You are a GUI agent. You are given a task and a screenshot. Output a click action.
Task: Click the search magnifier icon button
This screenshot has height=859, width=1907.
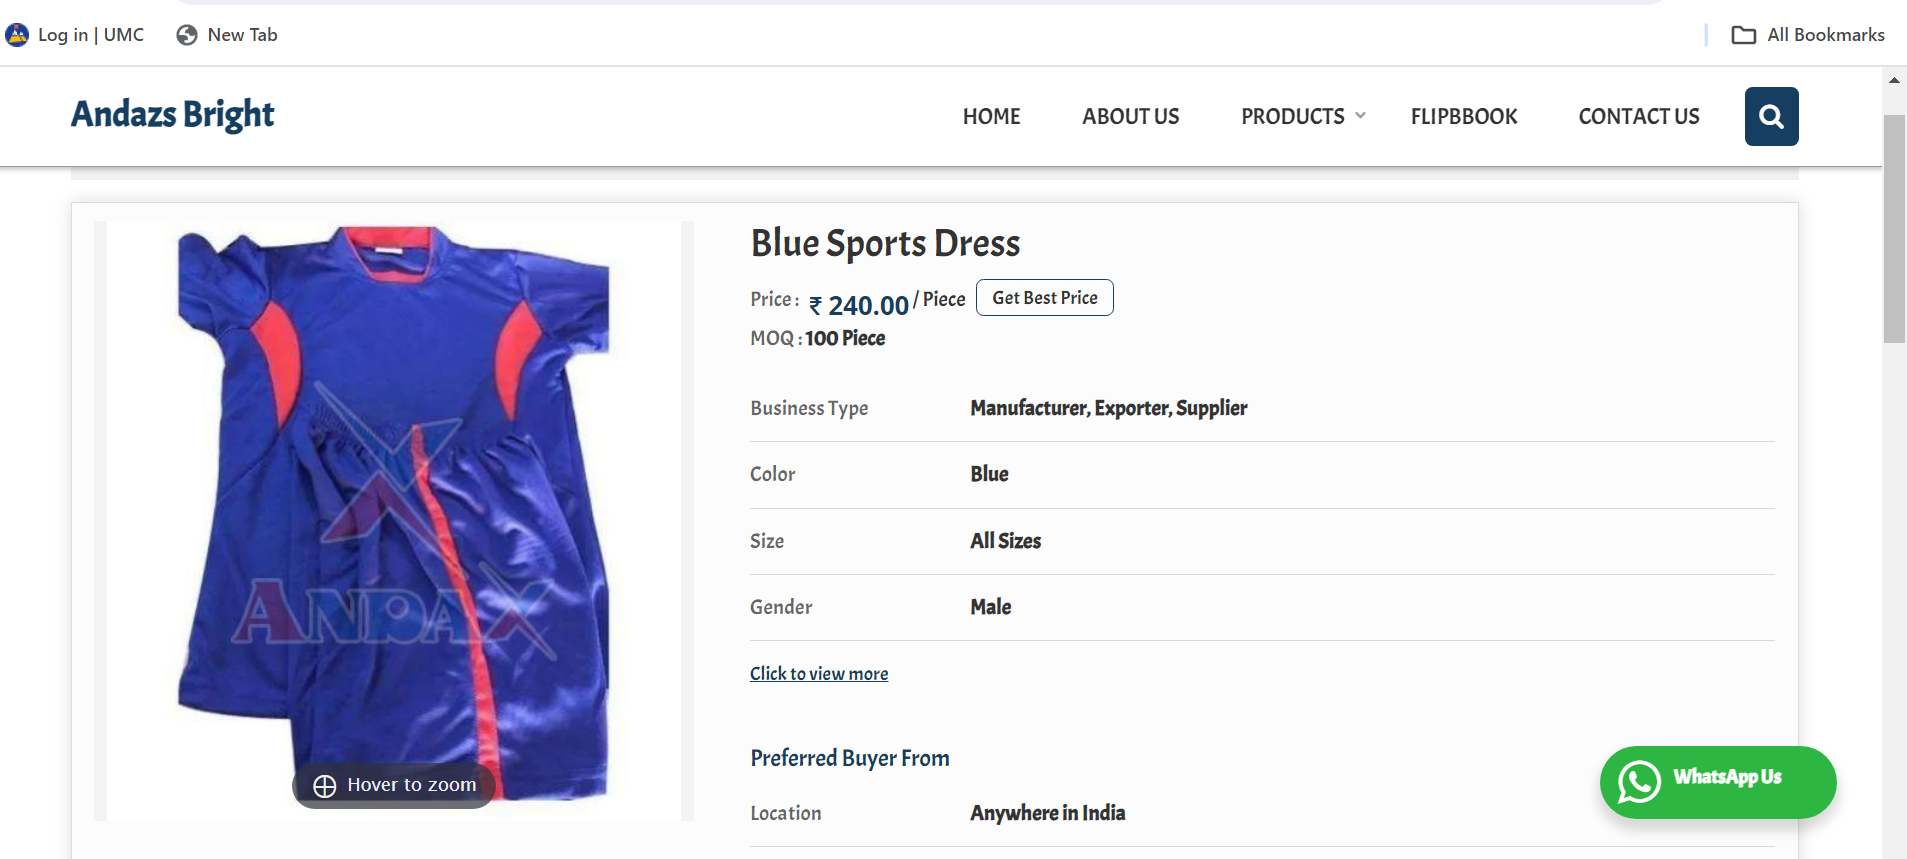[x=1771, y=116]
